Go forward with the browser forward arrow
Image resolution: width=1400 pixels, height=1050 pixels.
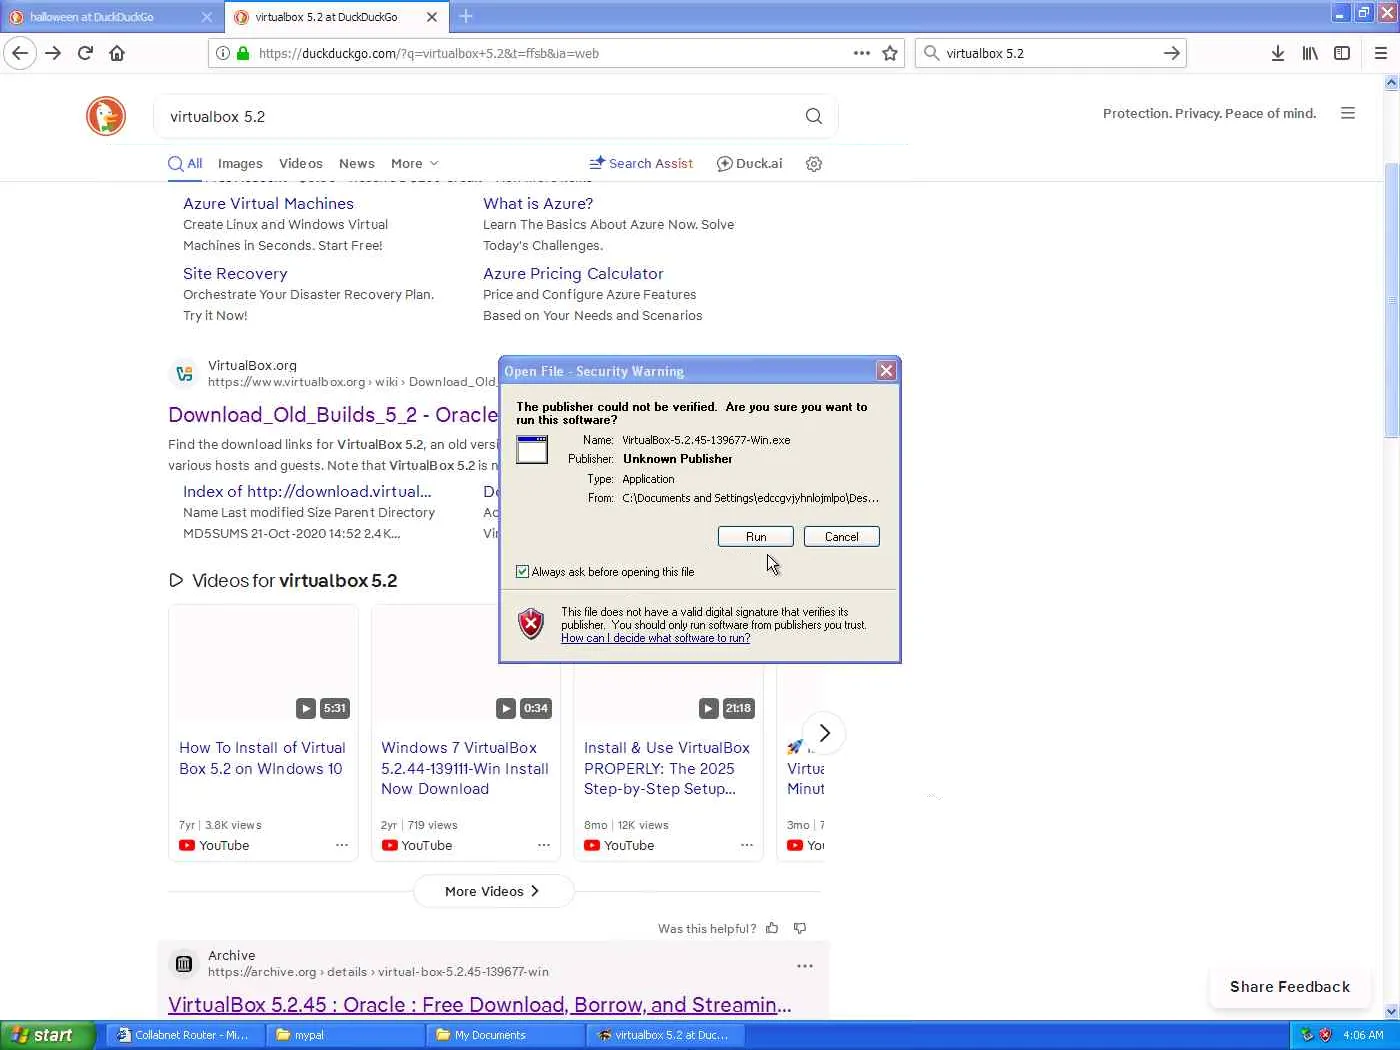click(53, 53)
